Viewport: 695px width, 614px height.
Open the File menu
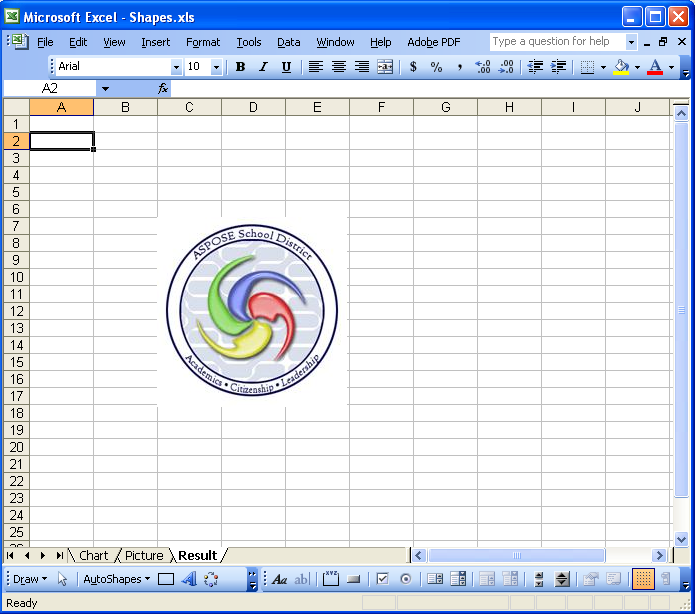[45, 42]
